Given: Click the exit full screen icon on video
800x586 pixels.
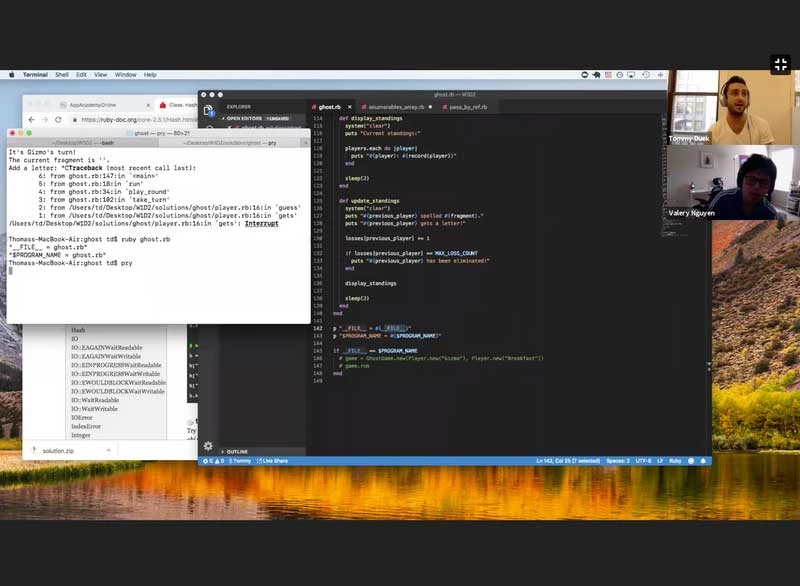Looking at the screenshot, I should point(781,64).
